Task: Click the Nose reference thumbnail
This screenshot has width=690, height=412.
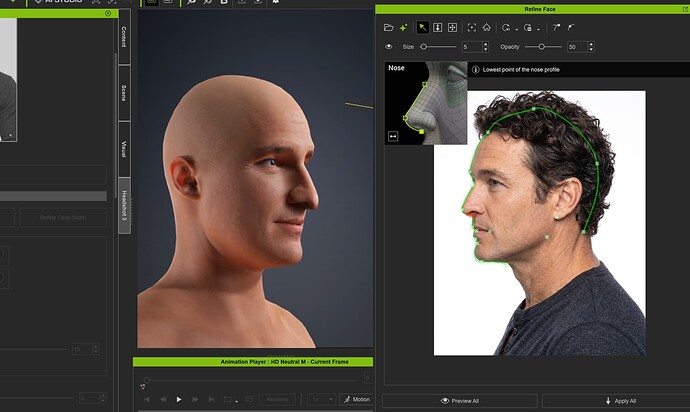Action: 426,103
